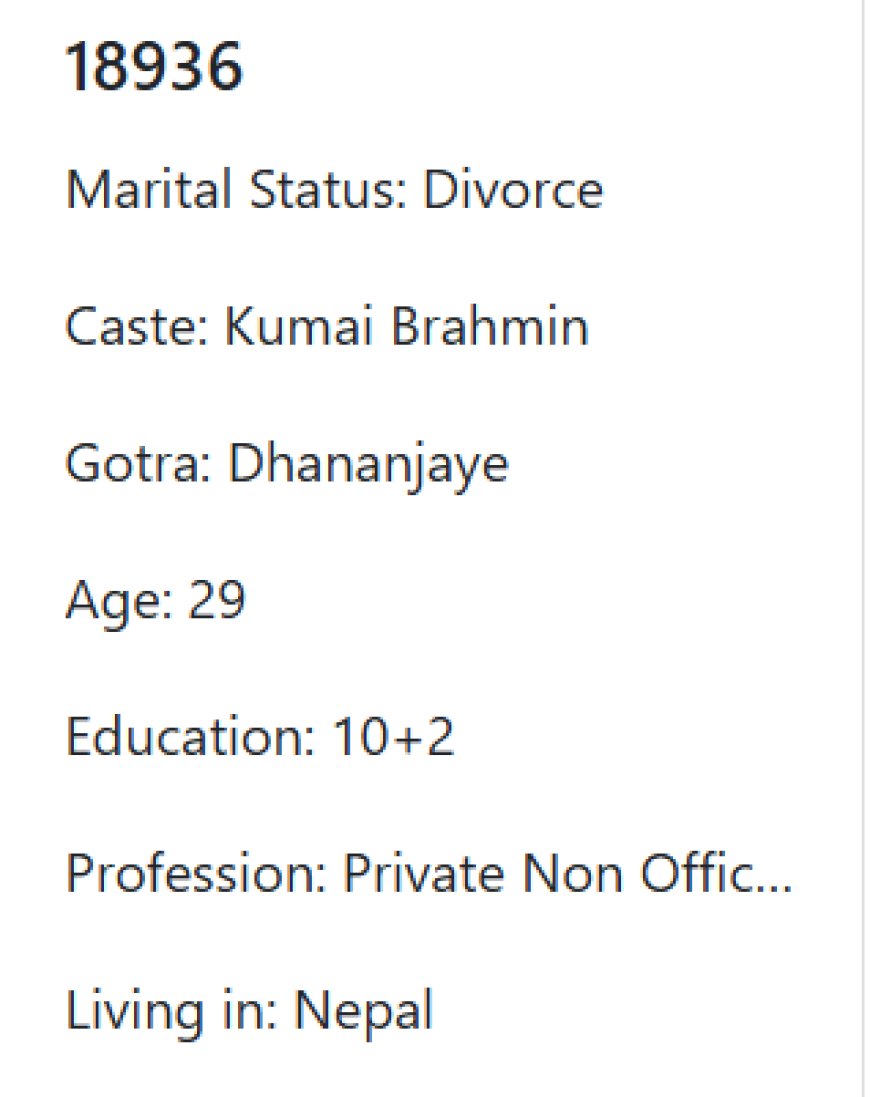Click the age value 29

tap(216, 600)
